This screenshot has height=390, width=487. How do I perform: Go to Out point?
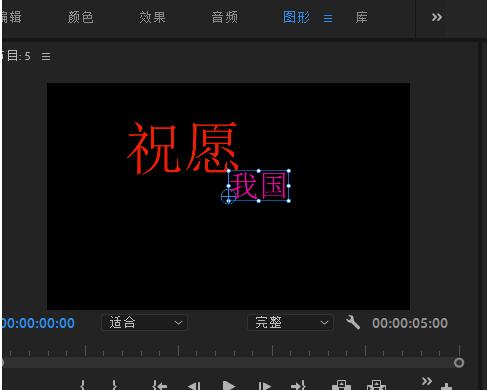click(298, 385)
